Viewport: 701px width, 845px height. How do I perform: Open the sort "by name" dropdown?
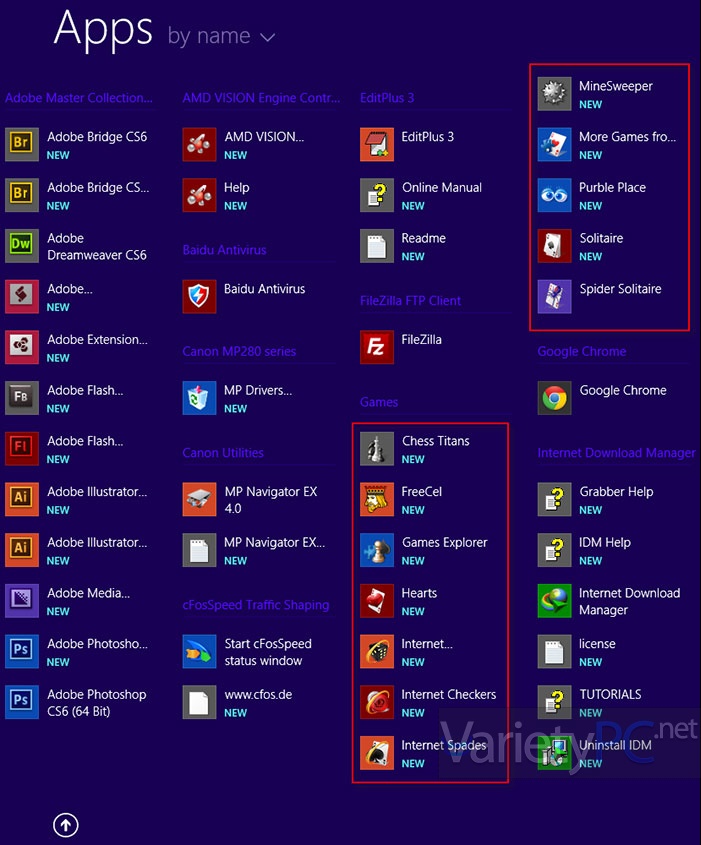click(221, 36)
